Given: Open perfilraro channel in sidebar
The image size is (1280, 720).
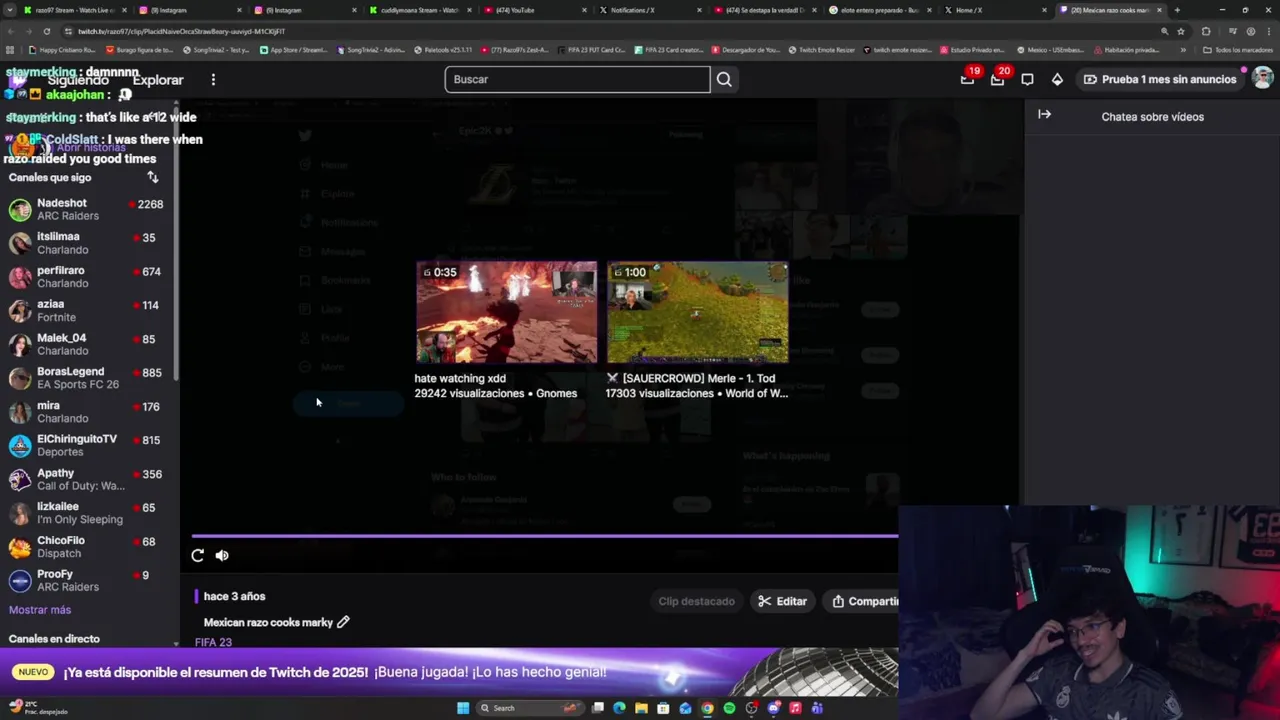Looking at the screenshot, I should (87, 277).
